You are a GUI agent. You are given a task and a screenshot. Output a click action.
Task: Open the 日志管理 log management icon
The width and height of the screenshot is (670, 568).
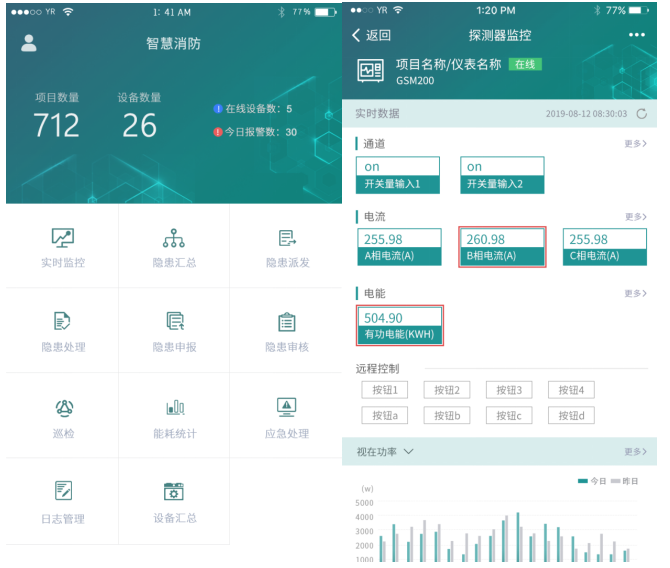63,491
